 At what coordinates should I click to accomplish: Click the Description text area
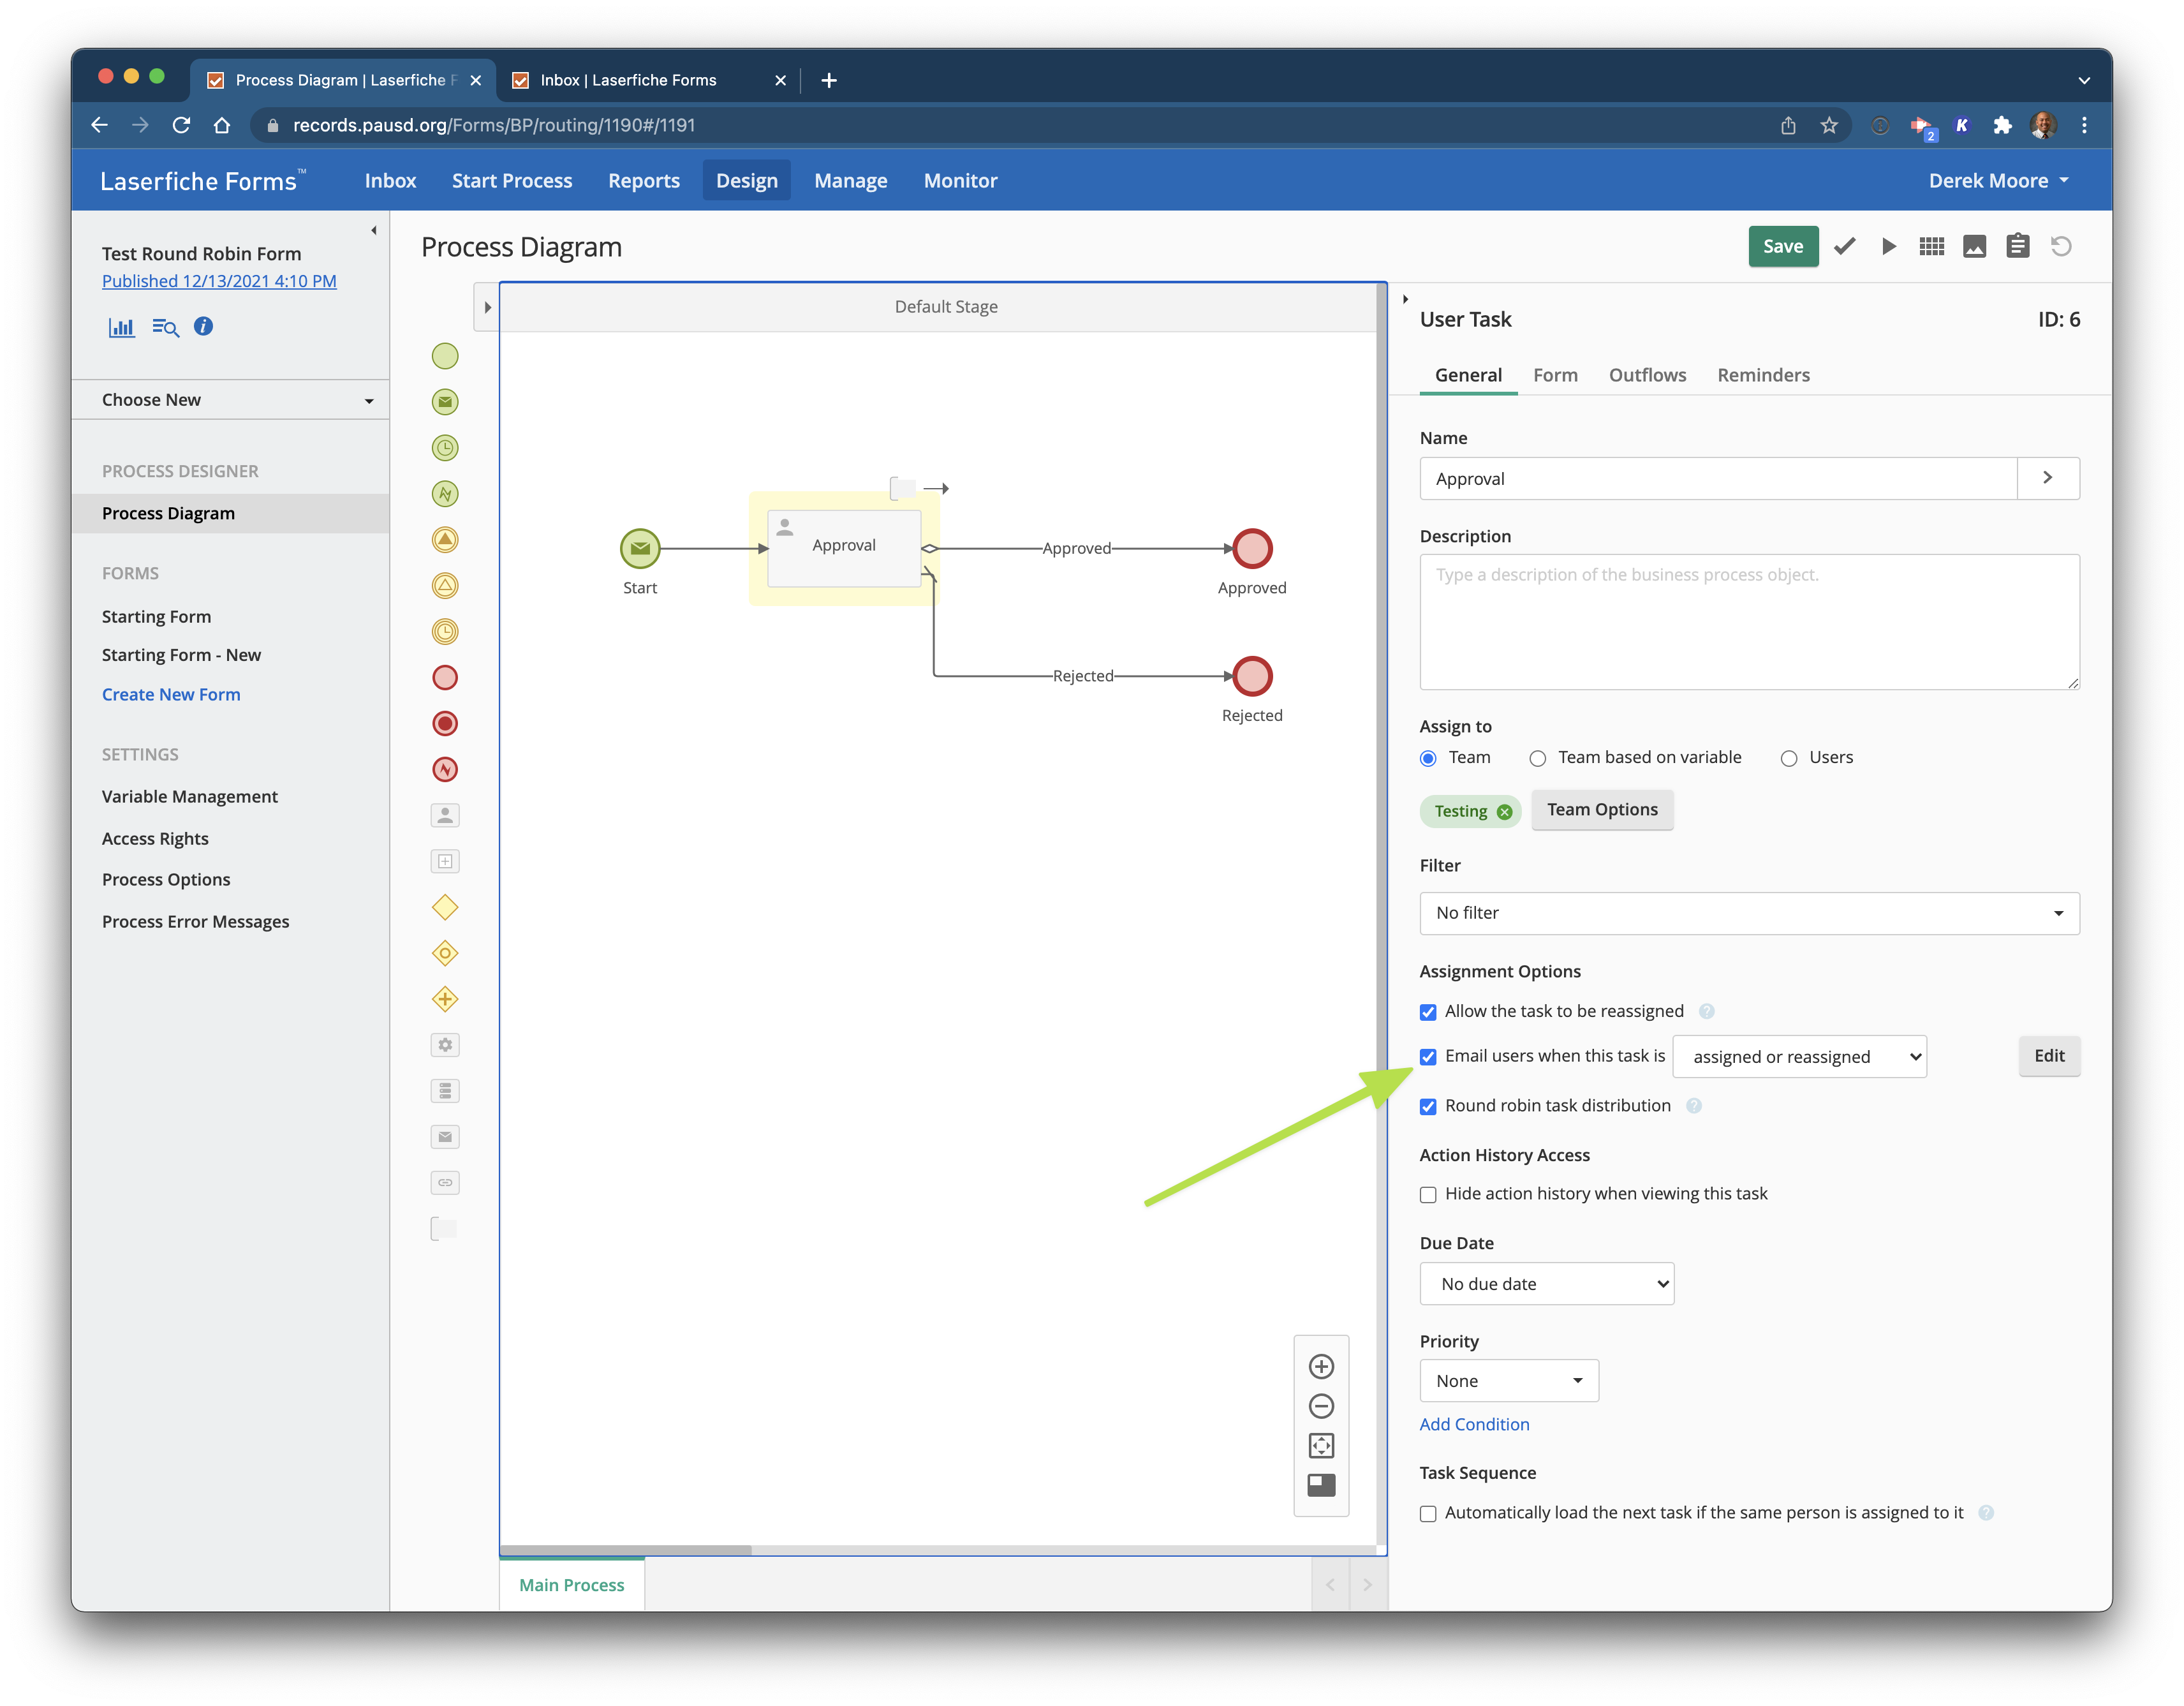[x=1749, y=622]
